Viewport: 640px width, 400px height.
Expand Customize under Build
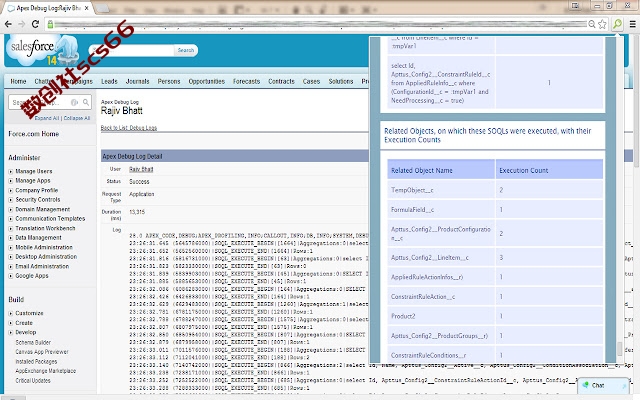point(11,313)
